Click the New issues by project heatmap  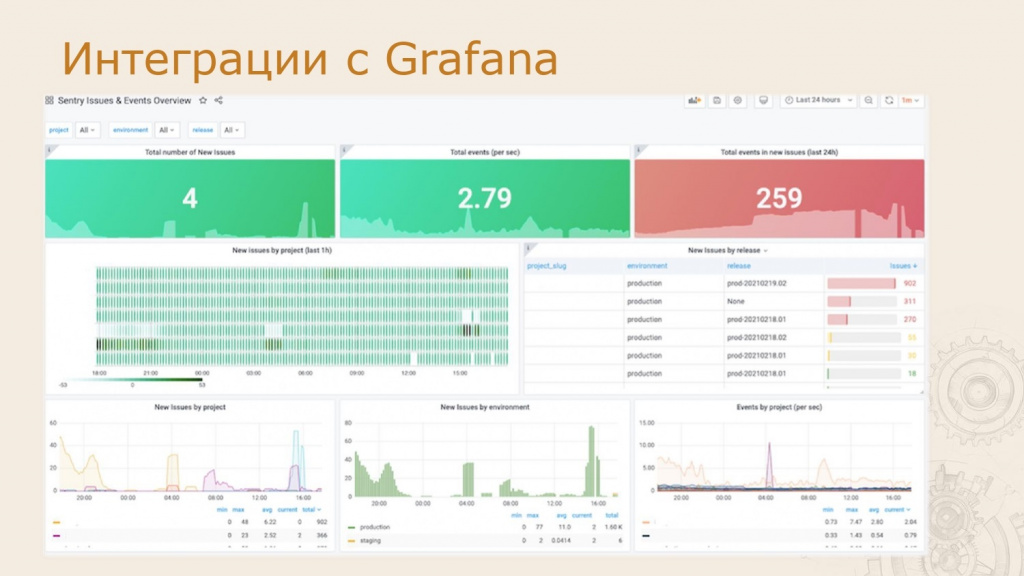click(302, 315)
